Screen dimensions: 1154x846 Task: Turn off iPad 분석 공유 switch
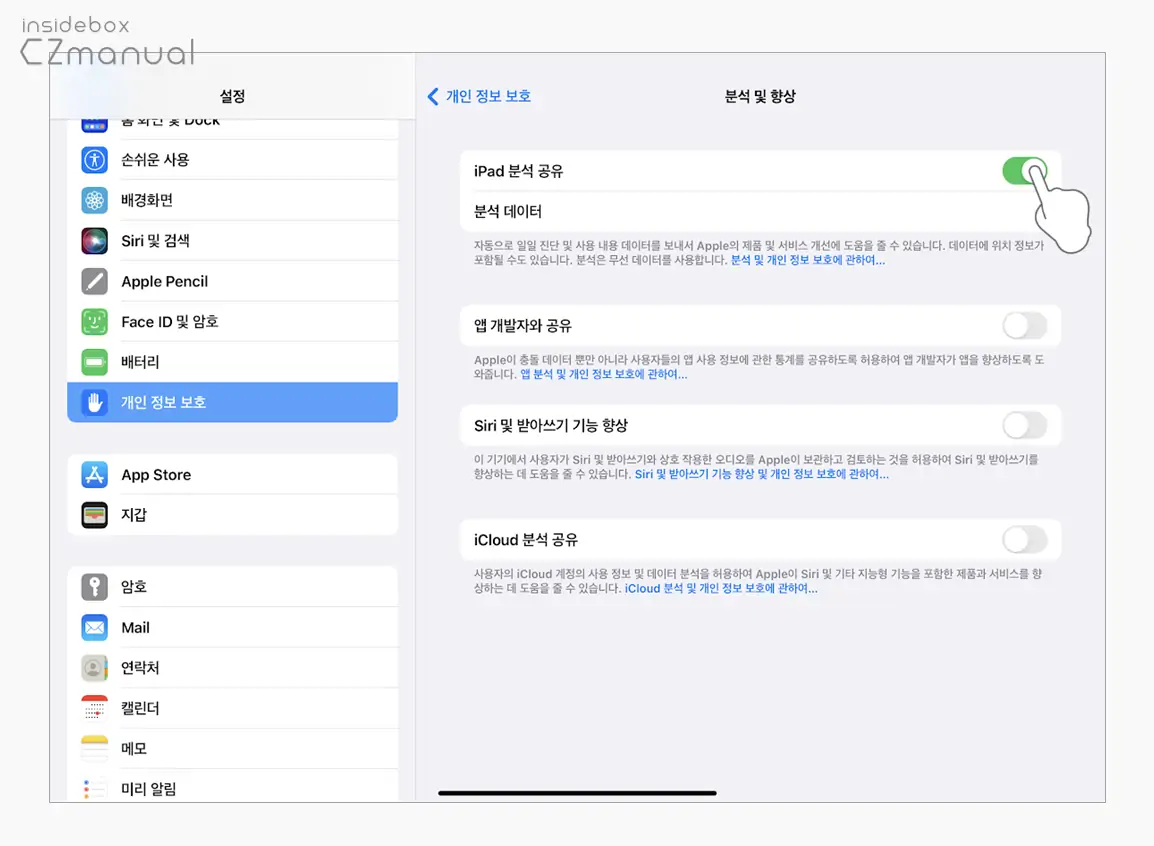pos(1024,171)
